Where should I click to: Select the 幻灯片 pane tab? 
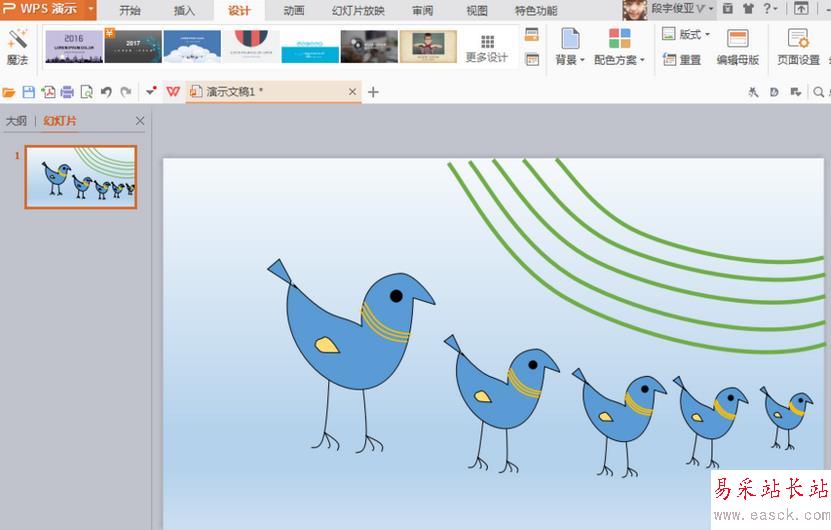[60, 121]
